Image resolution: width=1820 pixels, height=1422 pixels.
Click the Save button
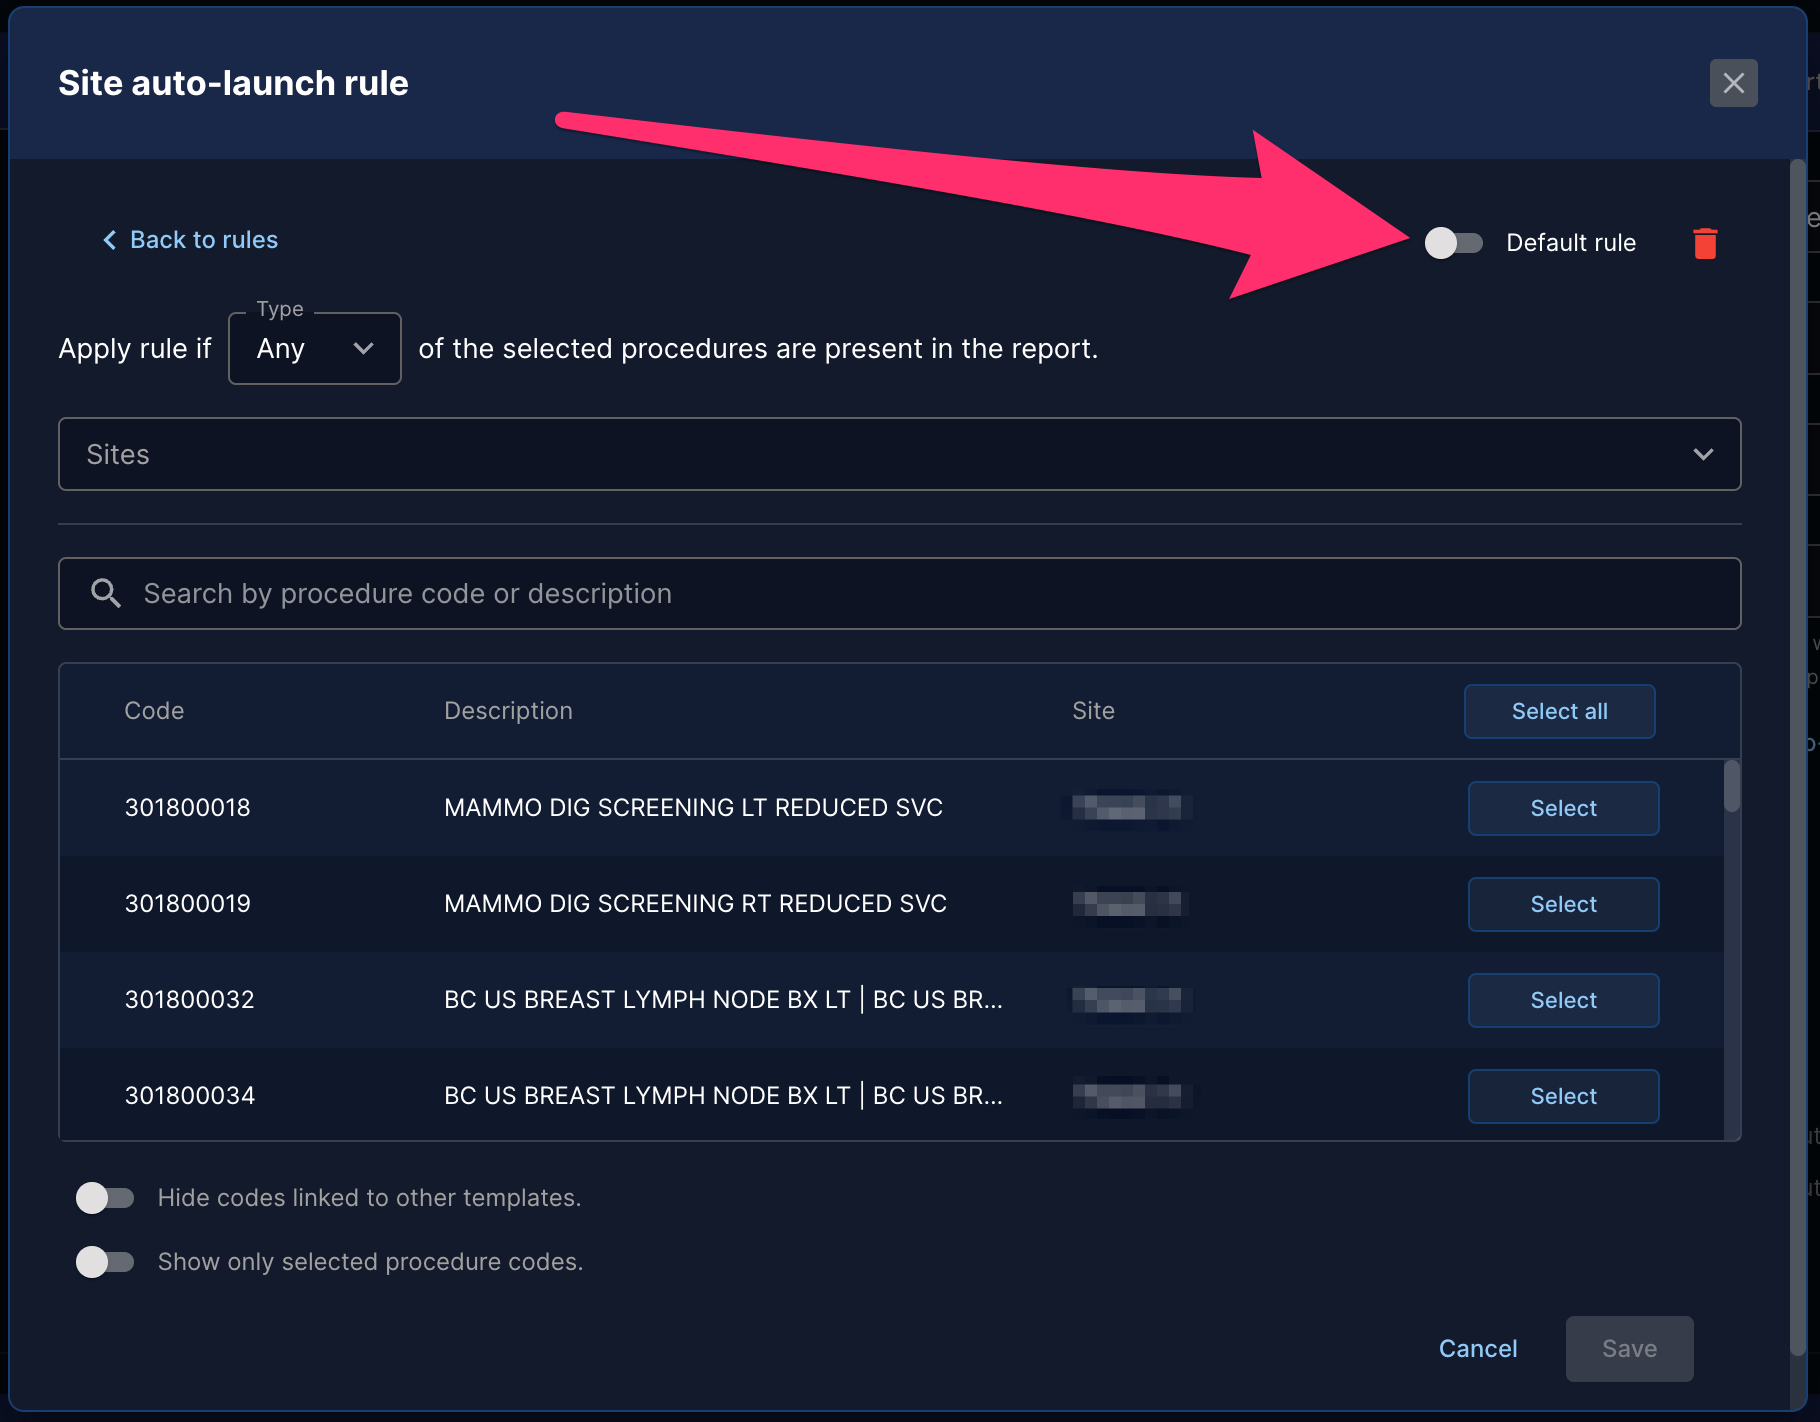(x=1629, y=1349)
